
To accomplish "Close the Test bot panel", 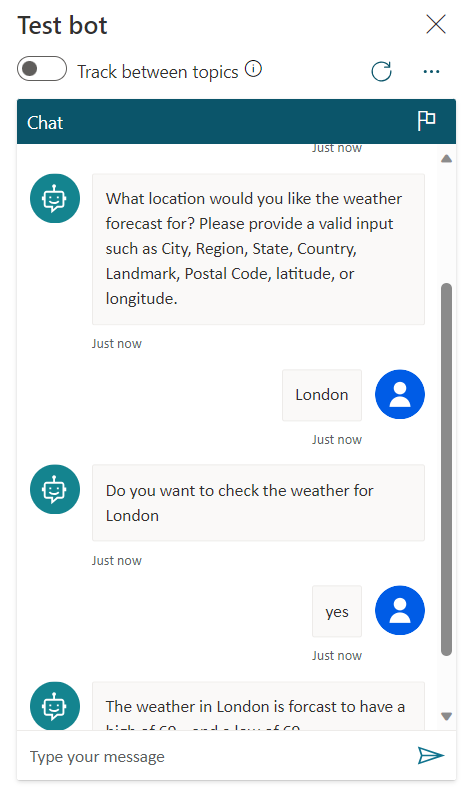I will tap(436, 24).
